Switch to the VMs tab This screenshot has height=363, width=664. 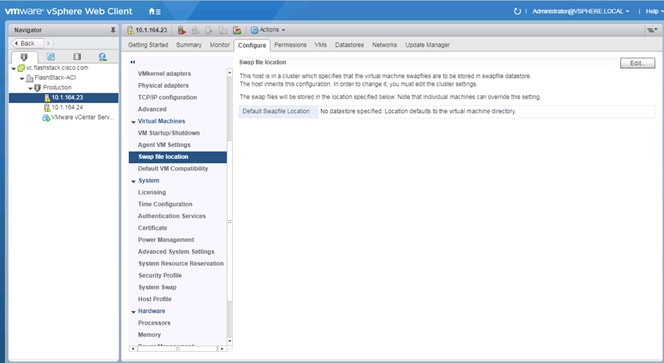[x=321, y=45]
